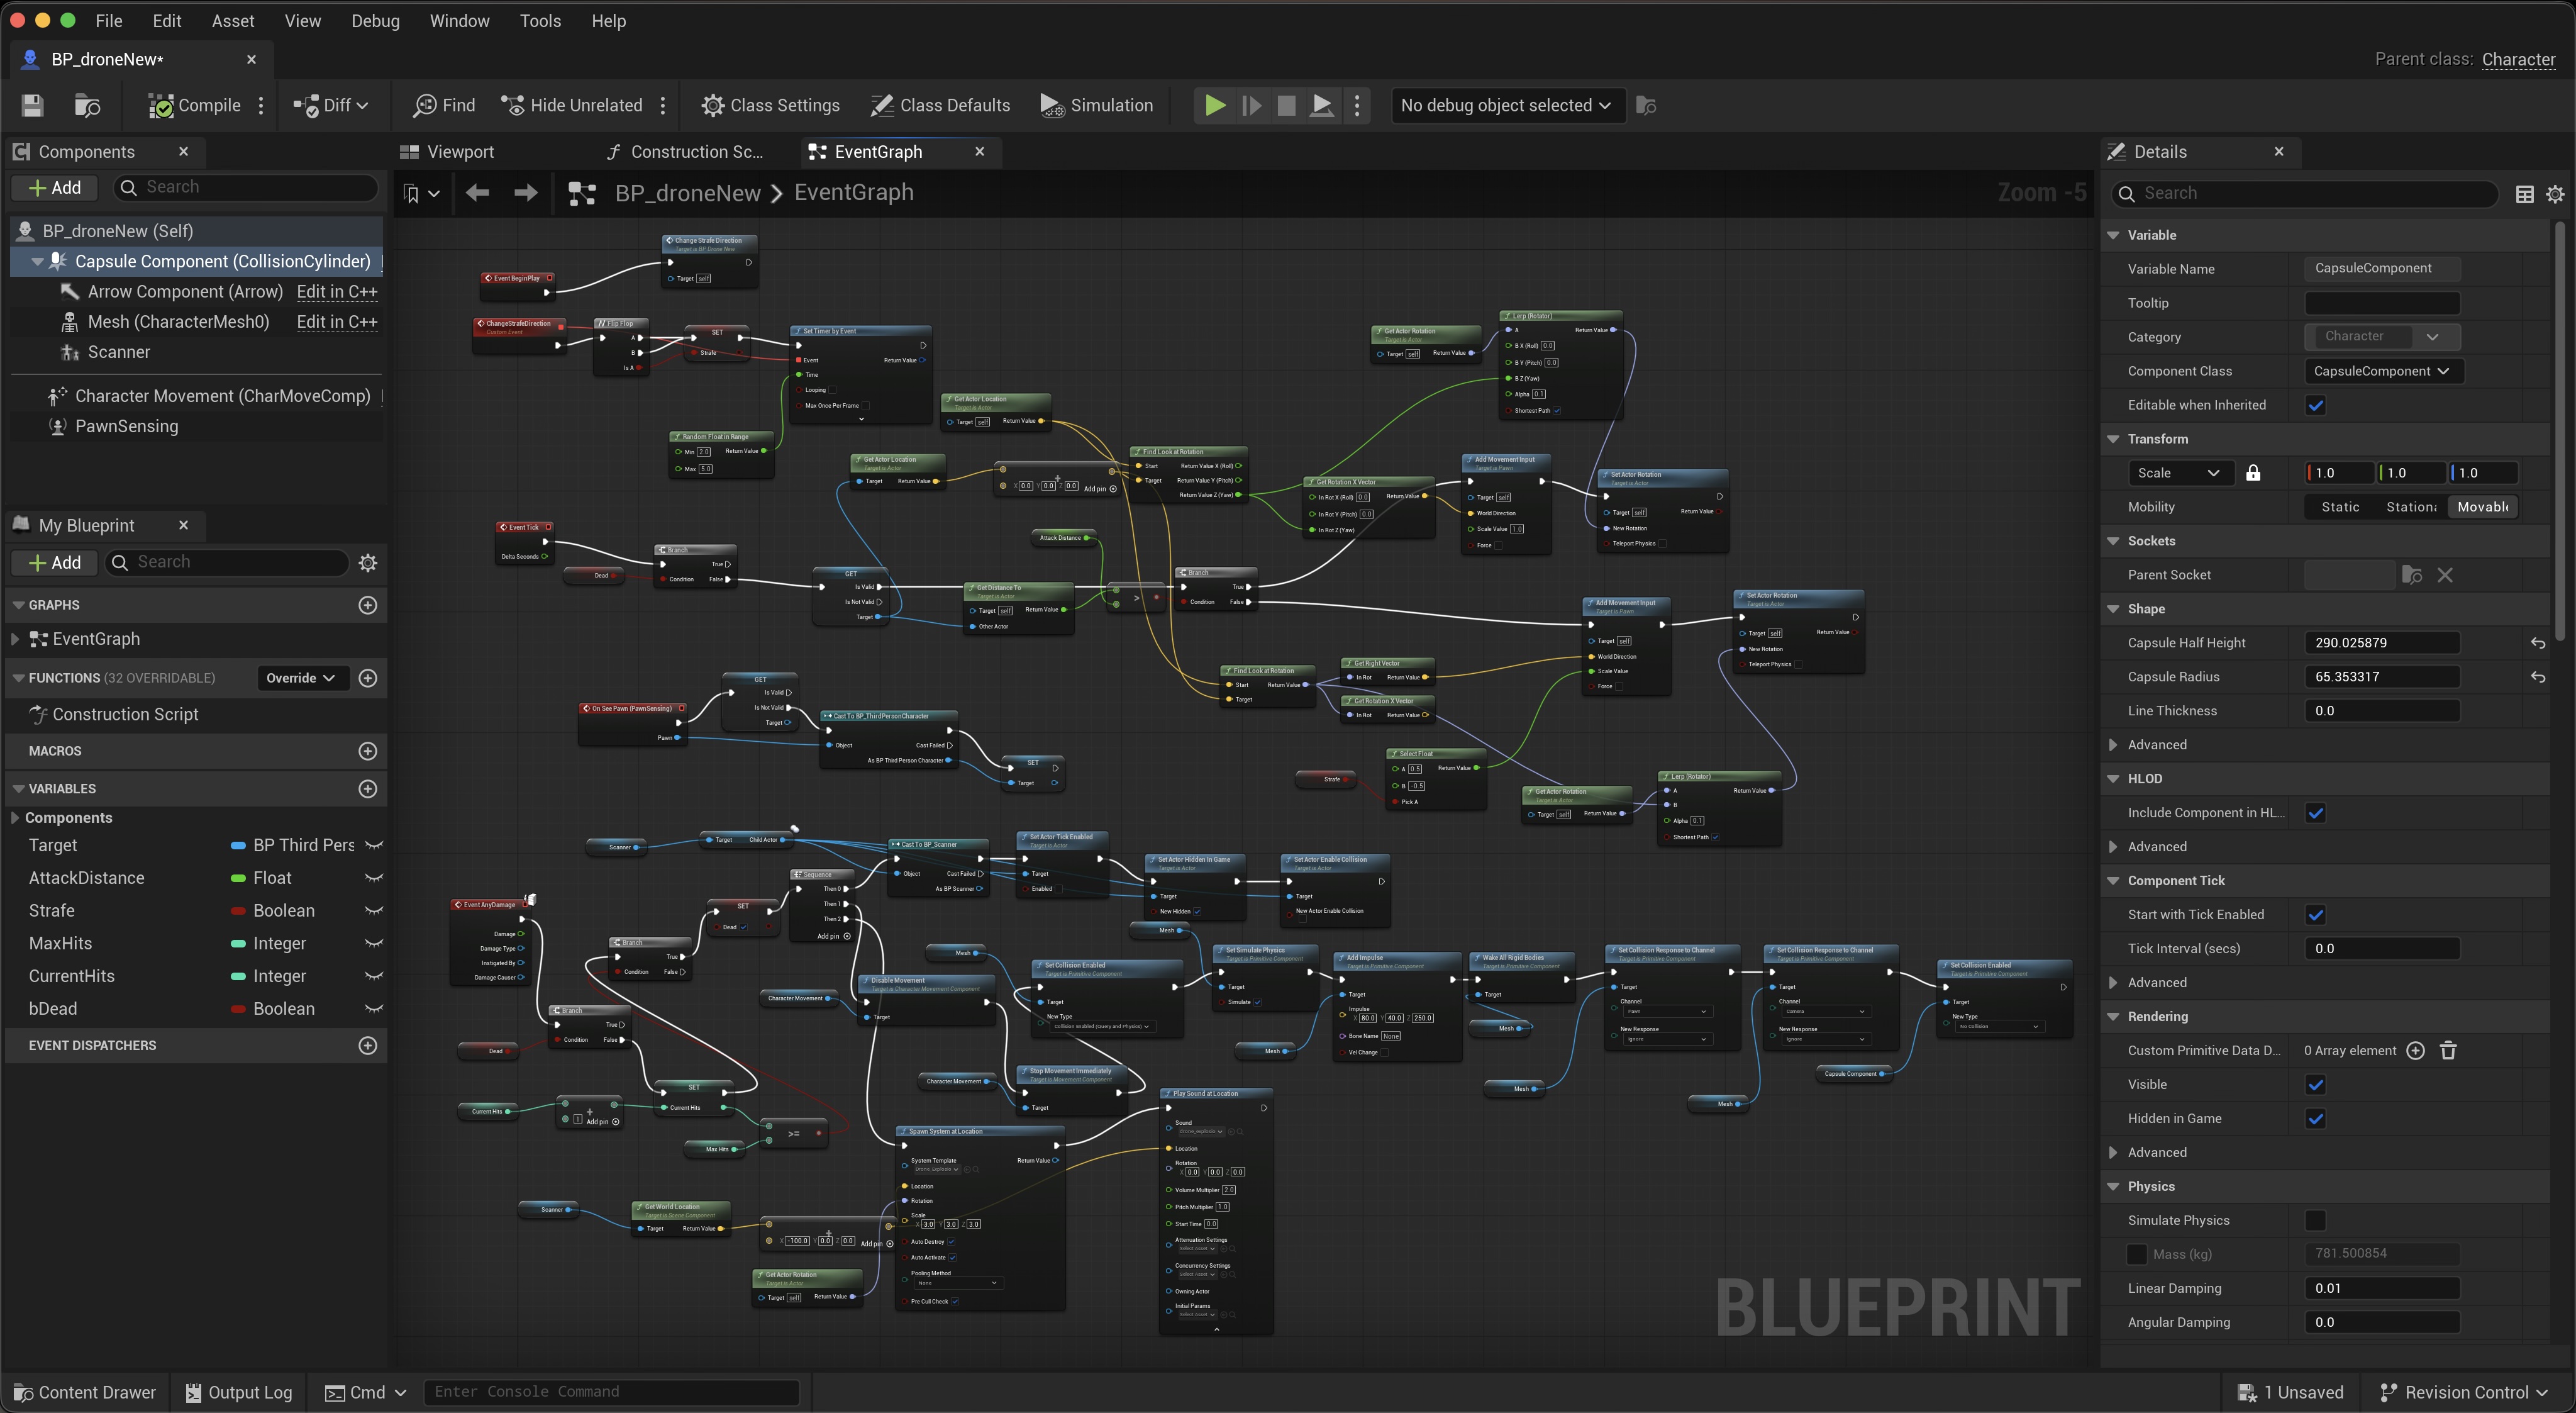Toggle the Visible checkbox

(x=2315, y=1085)
